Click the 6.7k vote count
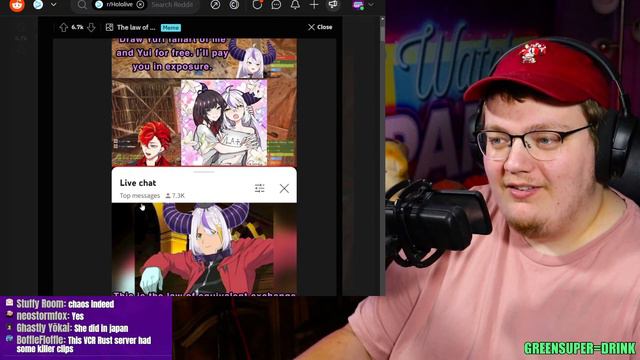Viewport: 640px width, 360px height. (x=77, y=27)
